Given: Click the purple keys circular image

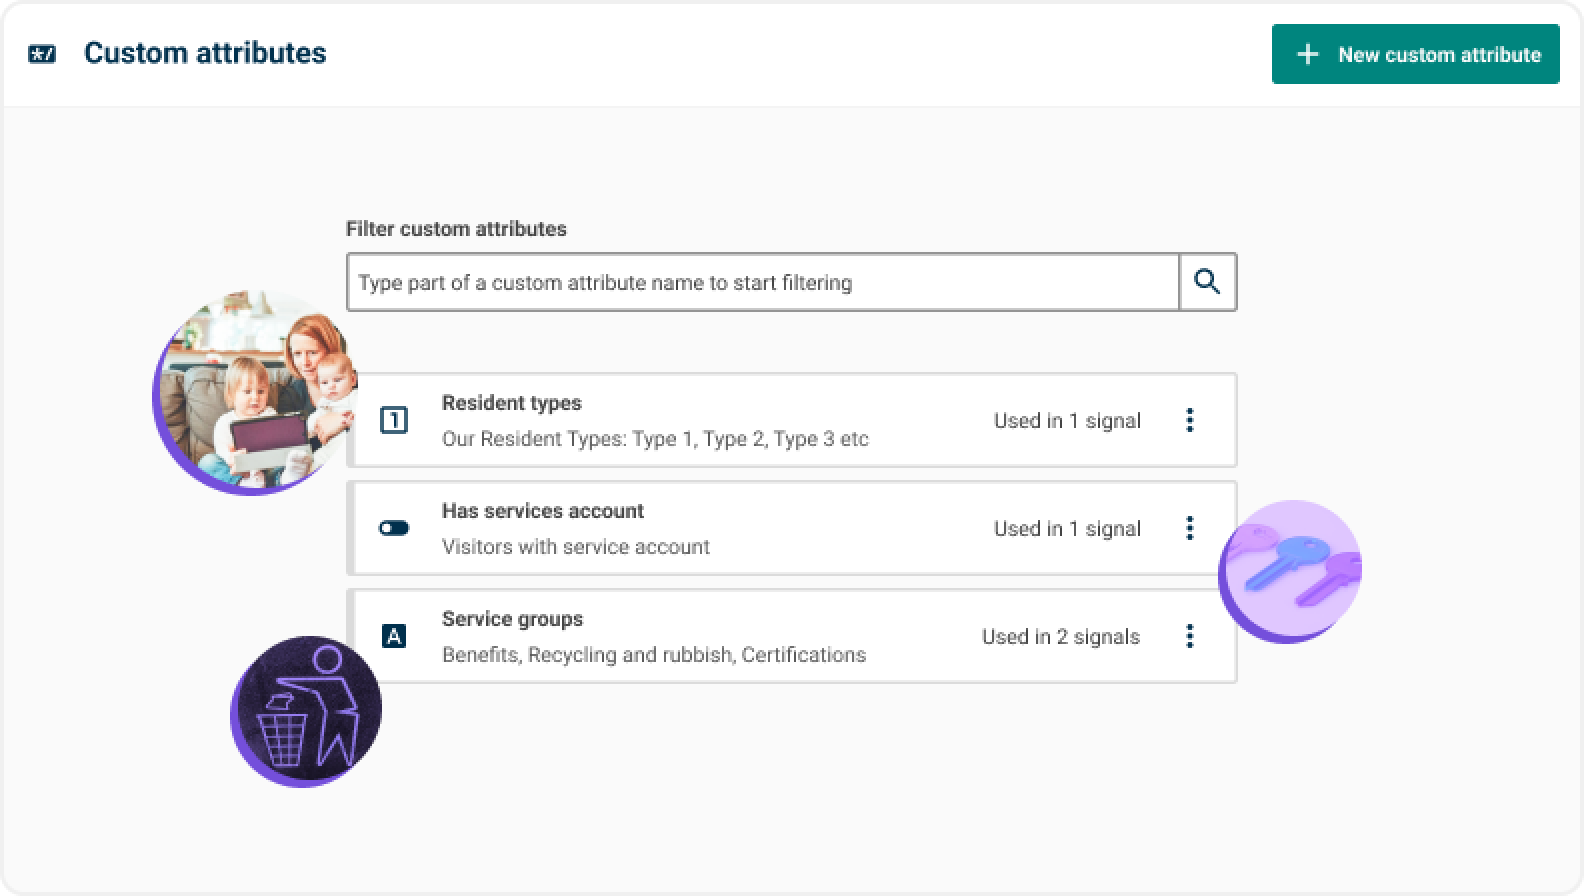Looking at the screenshot, I should 1290,571.
